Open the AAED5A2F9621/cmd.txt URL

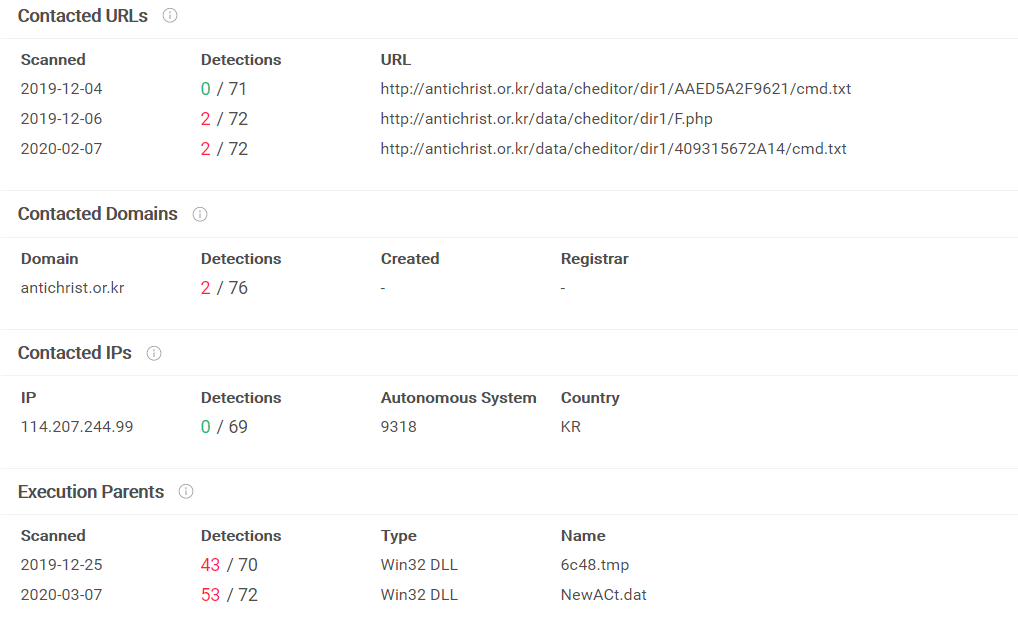pos(615,89)
